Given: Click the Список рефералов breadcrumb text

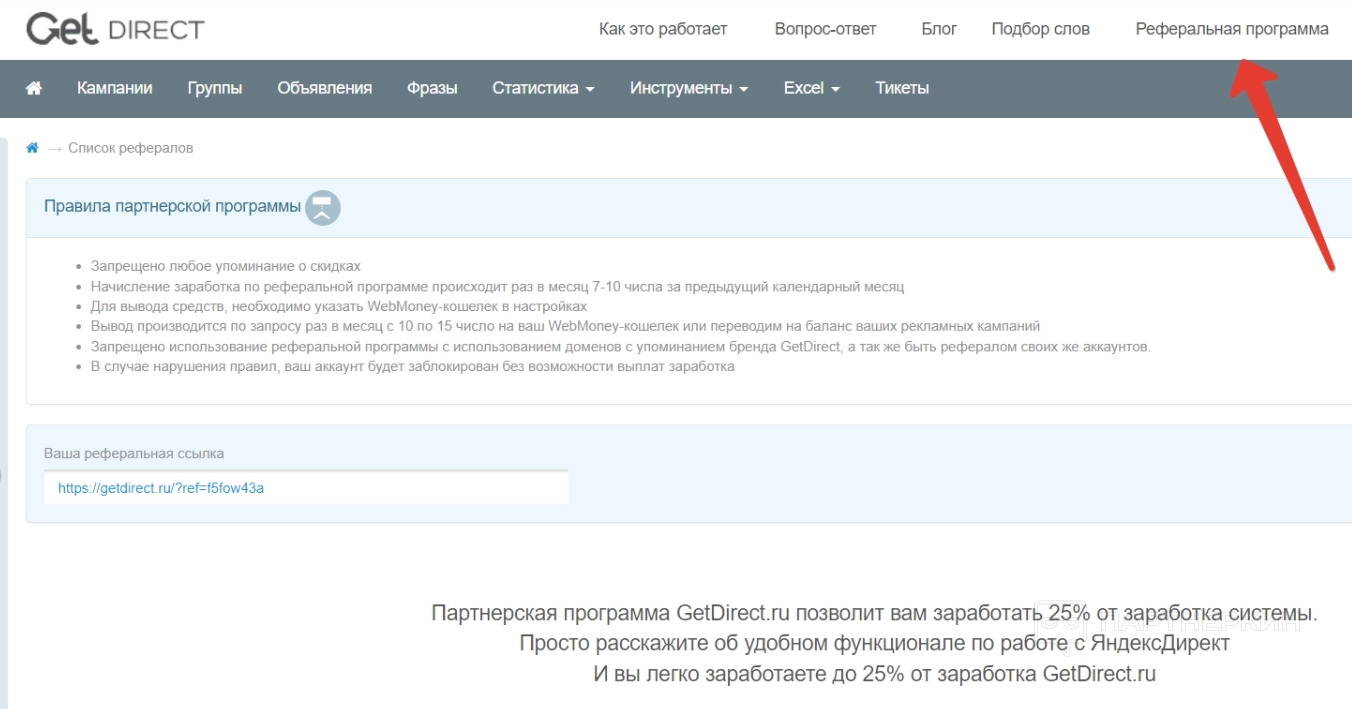Looking at the screenshot, I should [x=131, y=148].
